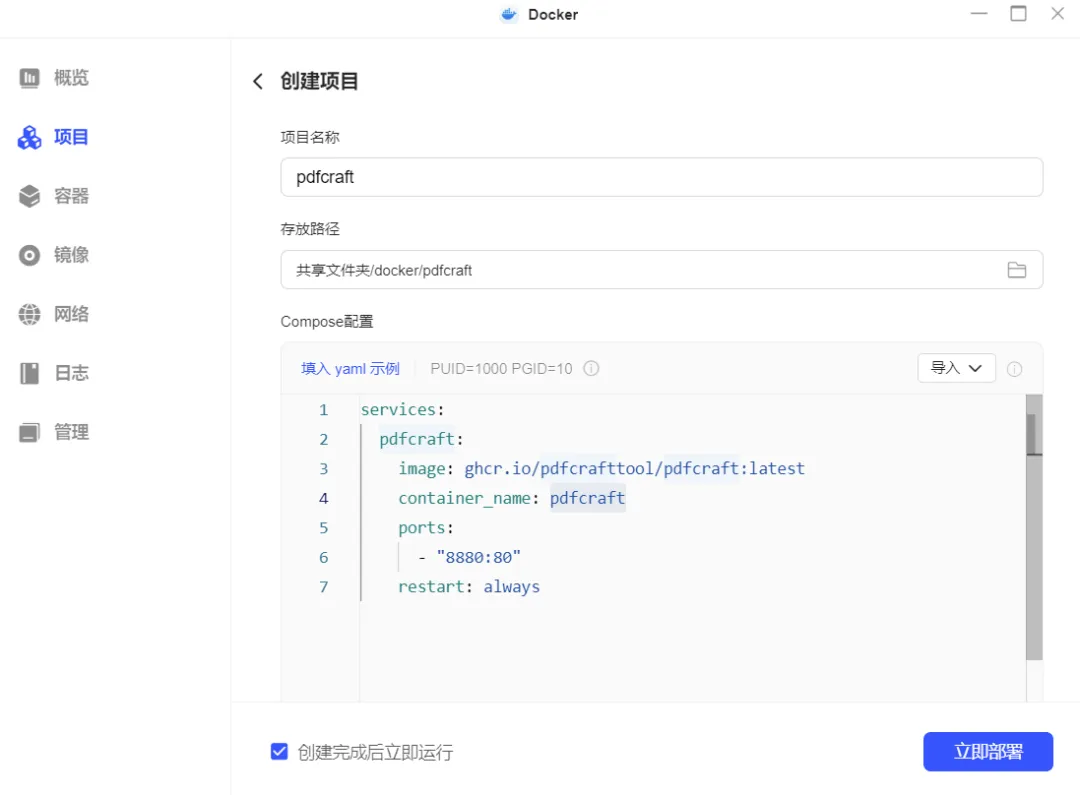1080x795 pixels.
Task: Show info icon beside 导入 dropdown
Action: [x=1015, y=369]
